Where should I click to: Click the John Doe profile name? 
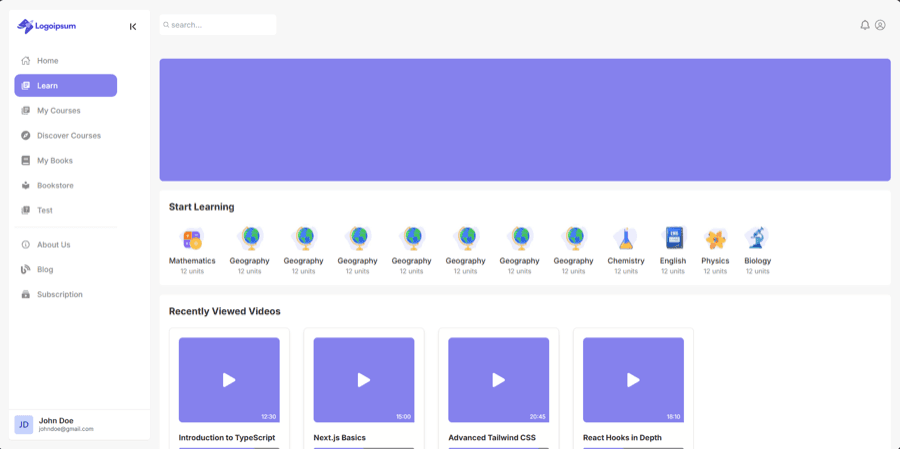click(x=56, y=421)
